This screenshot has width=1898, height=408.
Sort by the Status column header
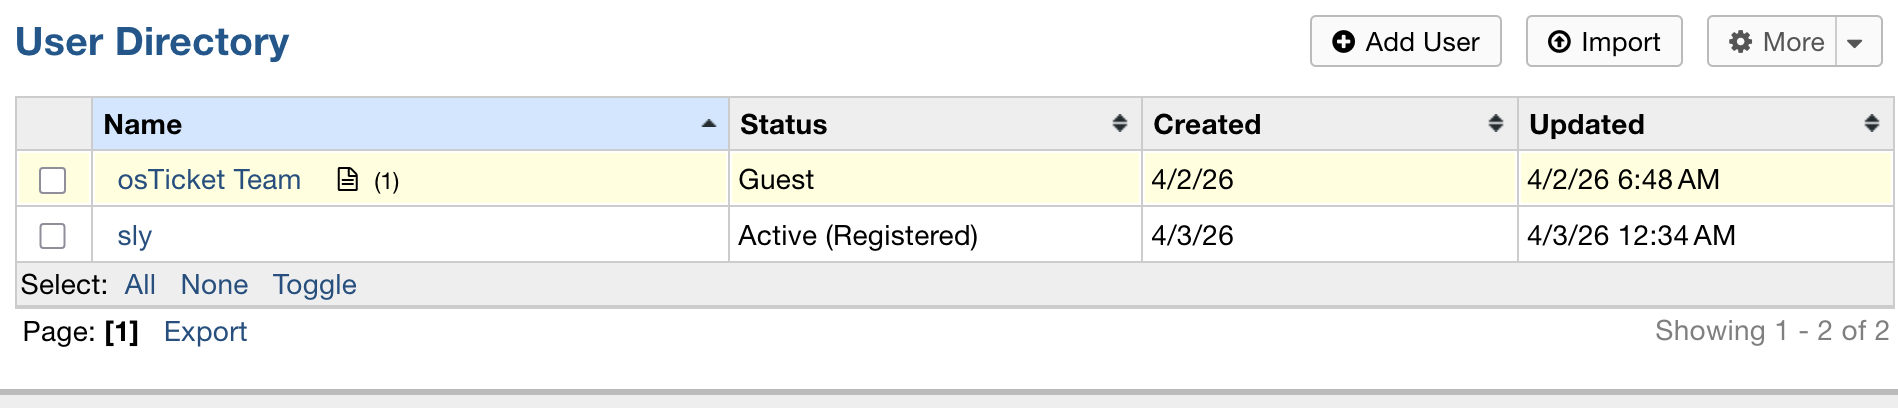coord(784,125)
